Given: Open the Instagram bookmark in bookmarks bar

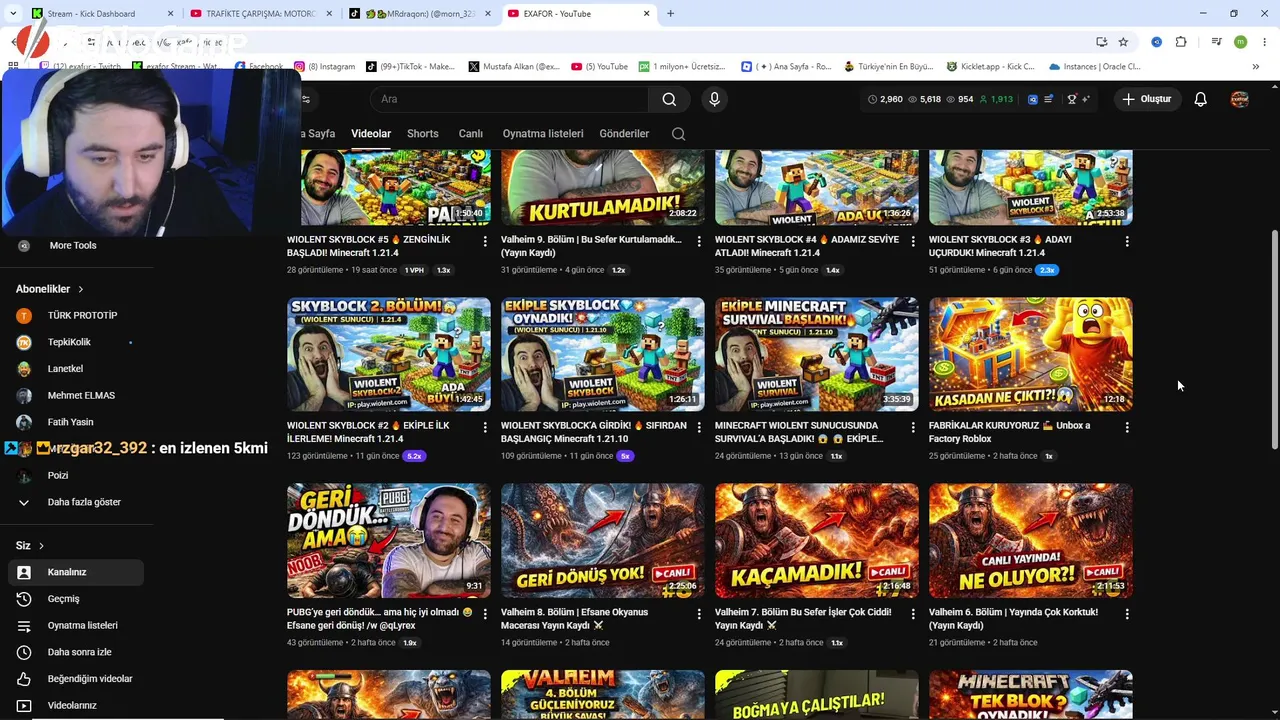Looking at the screenshot, I should 325,67.
